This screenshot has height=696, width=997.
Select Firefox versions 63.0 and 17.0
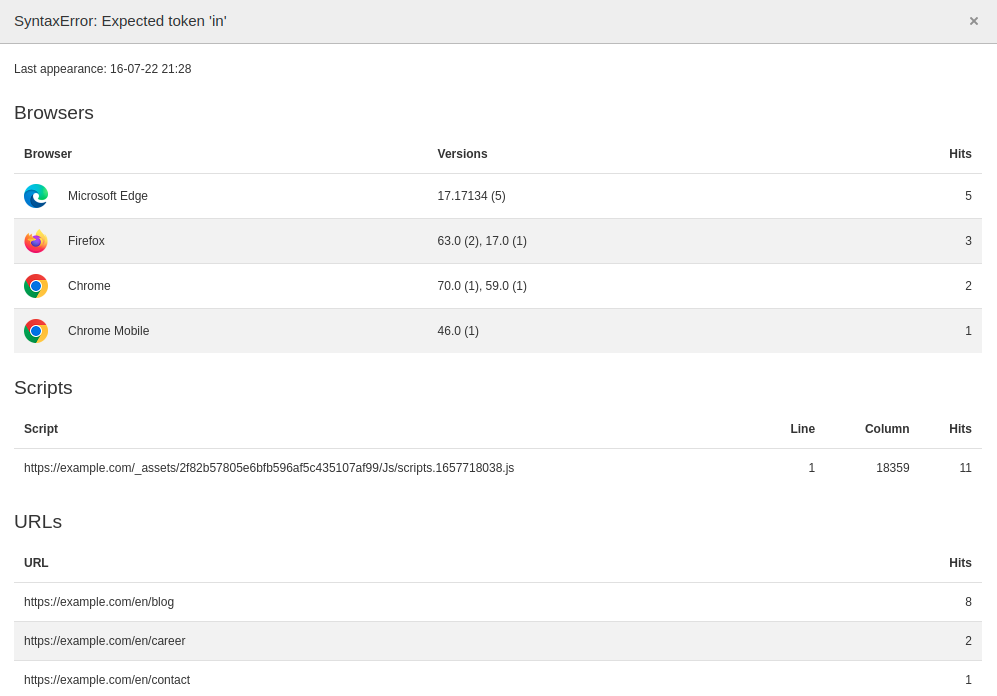click(481, 241)
